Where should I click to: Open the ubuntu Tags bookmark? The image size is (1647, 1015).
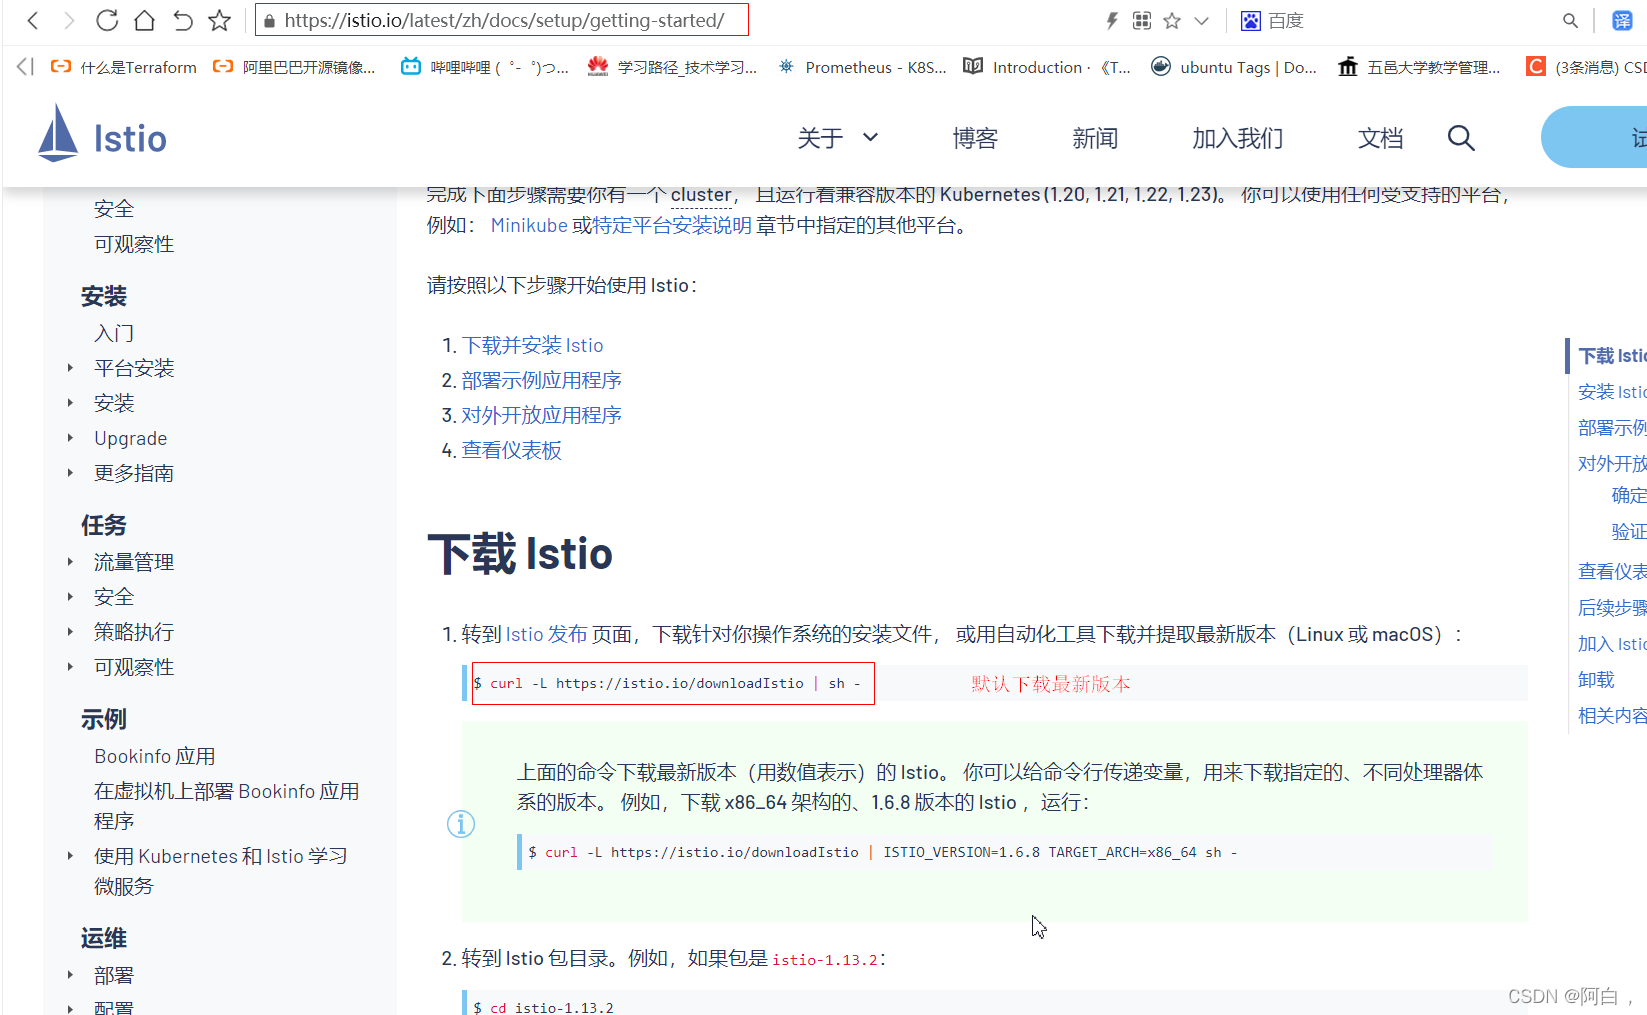1234,67
